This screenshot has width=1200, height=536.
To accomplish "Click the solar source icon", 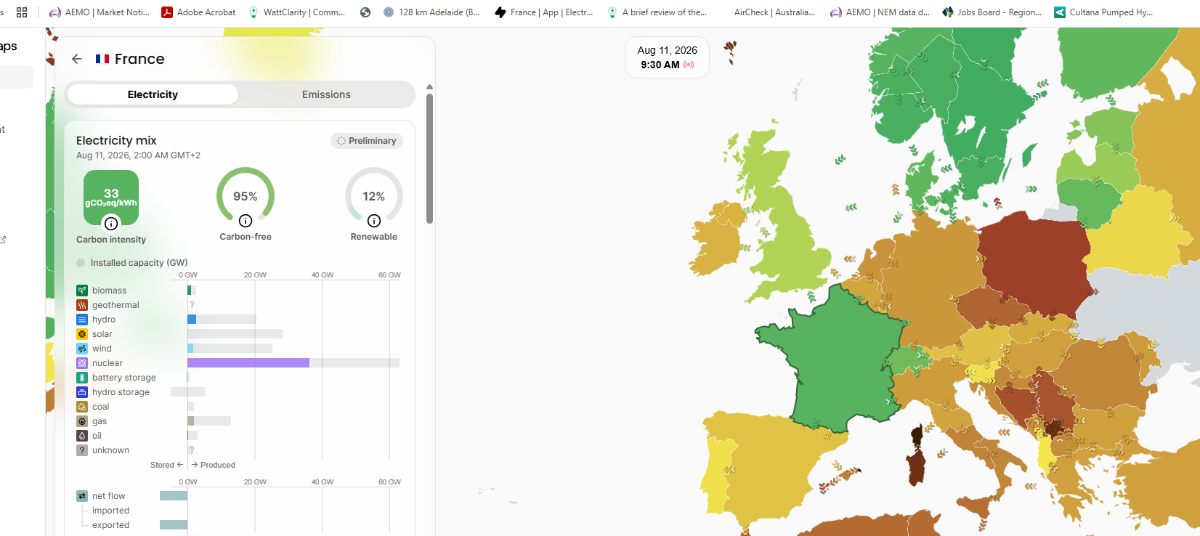I will (82, 334).
